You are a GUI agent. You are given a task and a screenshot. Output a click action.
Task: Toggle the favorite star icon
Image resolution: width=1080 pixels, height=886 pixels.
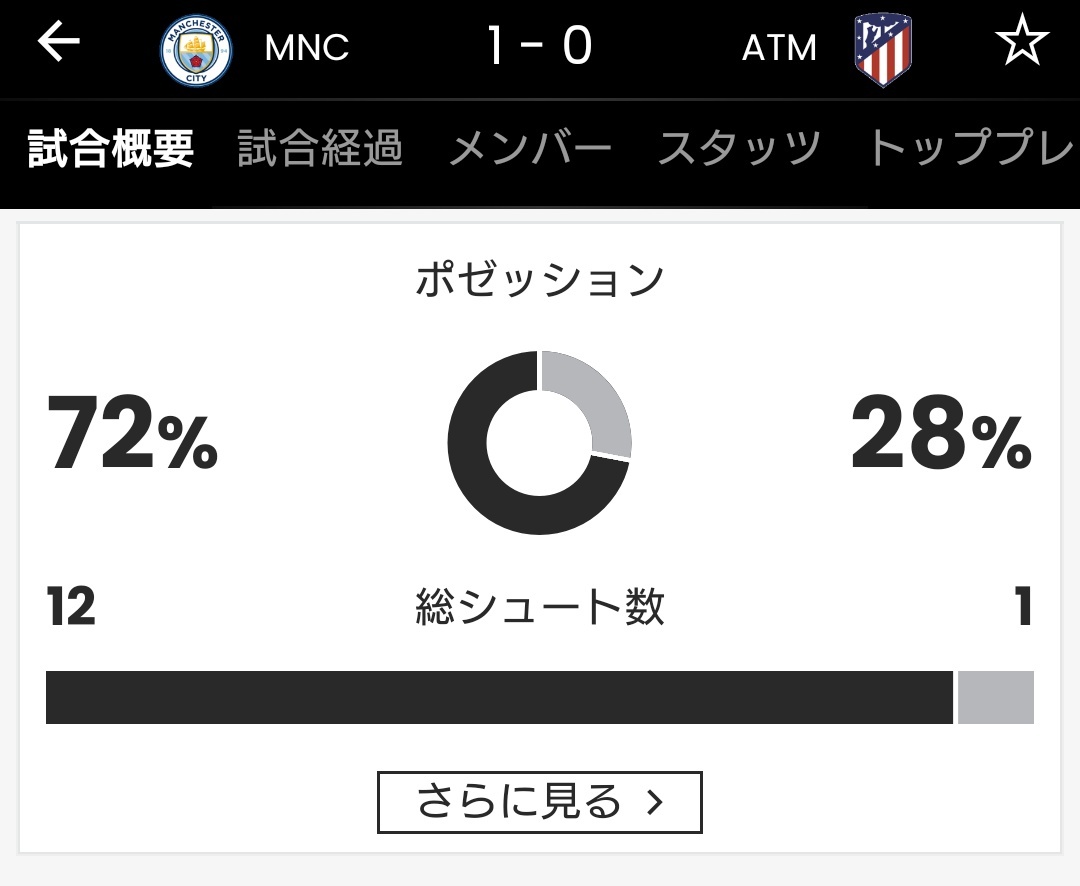[1022, 39]
